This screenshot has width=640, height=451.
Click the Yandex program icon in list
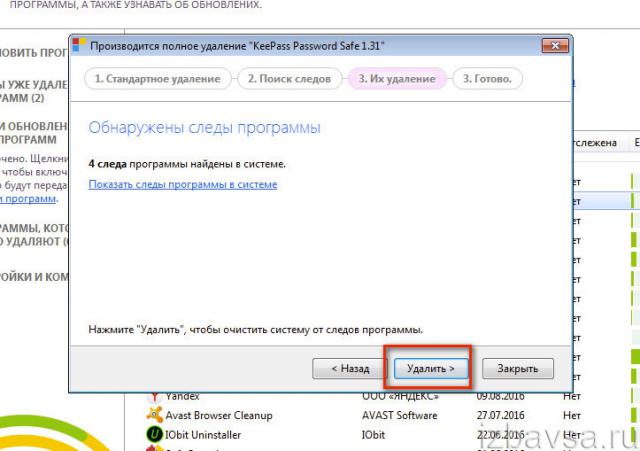(x=155, y=396)
